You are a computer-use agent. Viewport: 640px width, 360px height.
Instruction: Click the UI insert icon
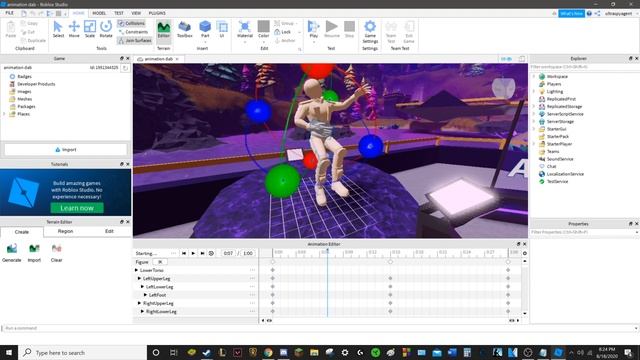[x=222, y=29]
